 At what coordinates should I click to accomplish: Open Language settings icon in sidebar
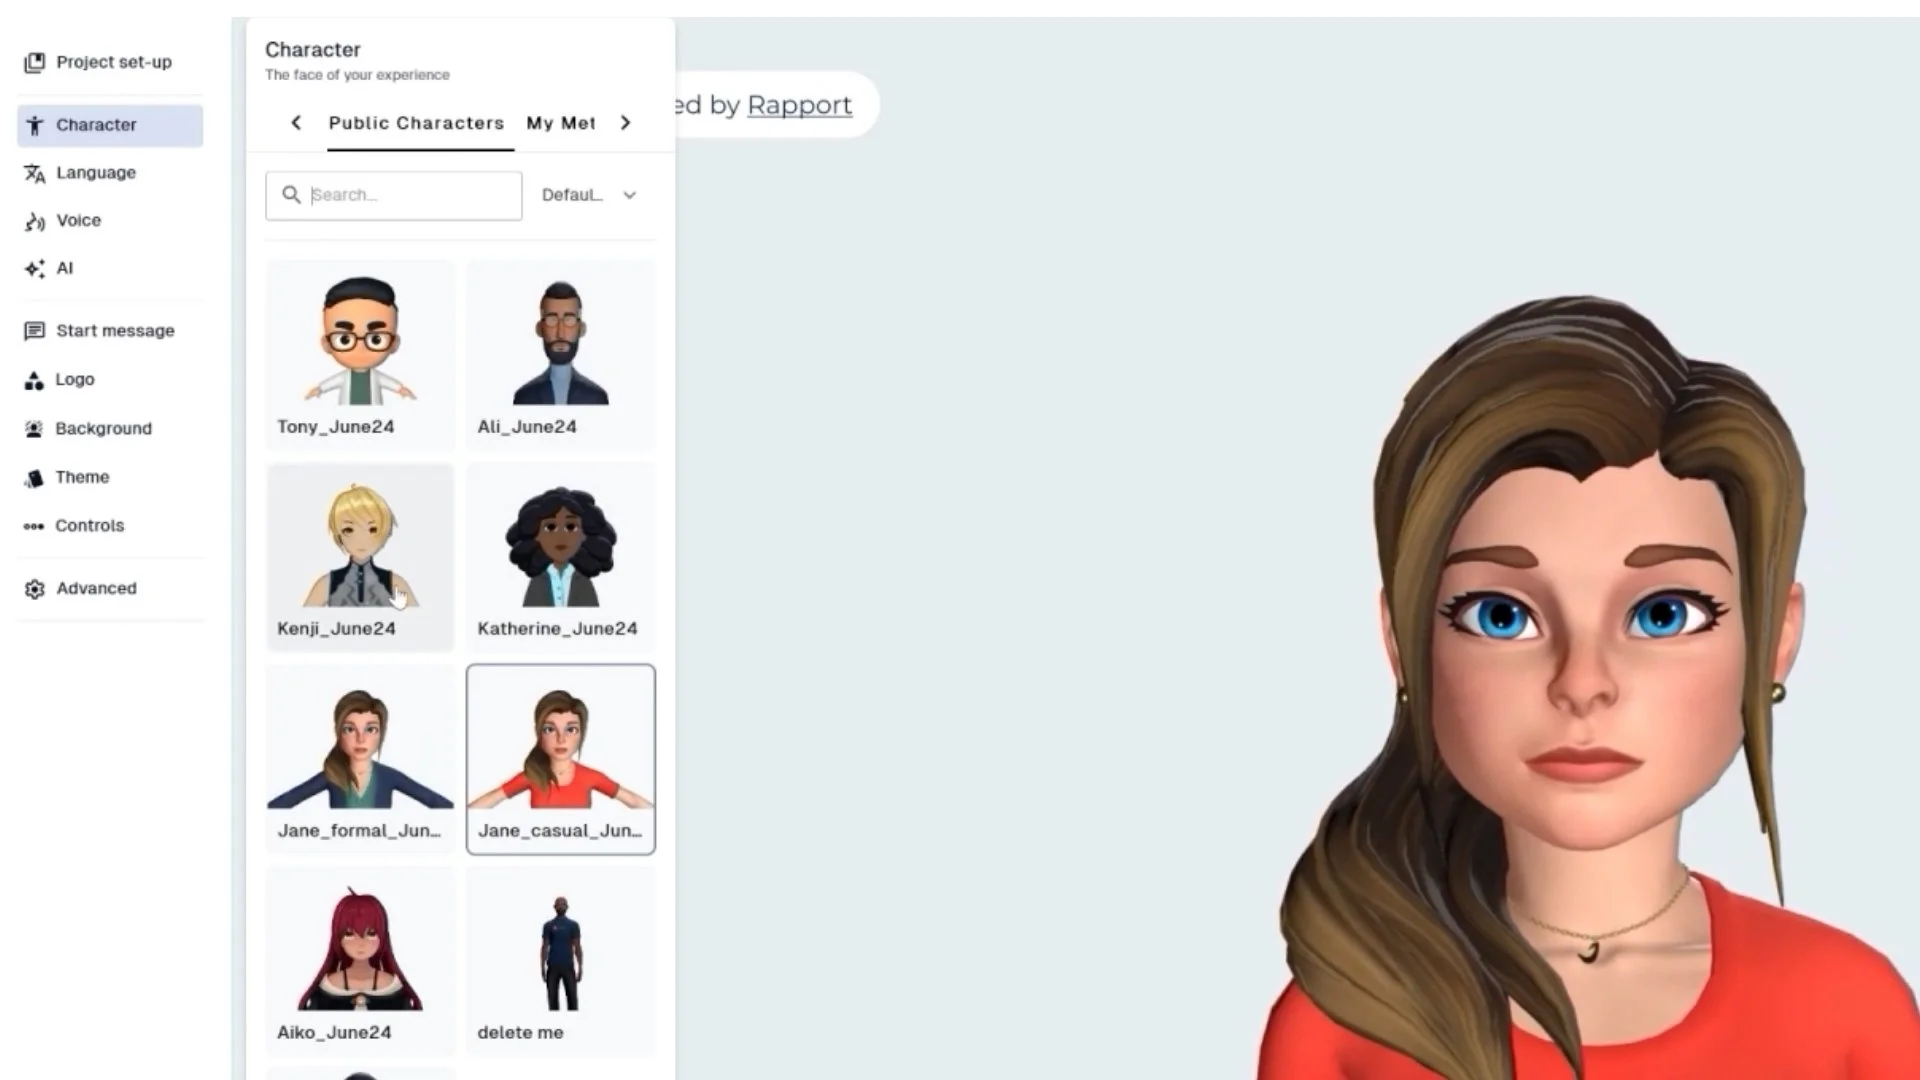[x=34, y=174]
